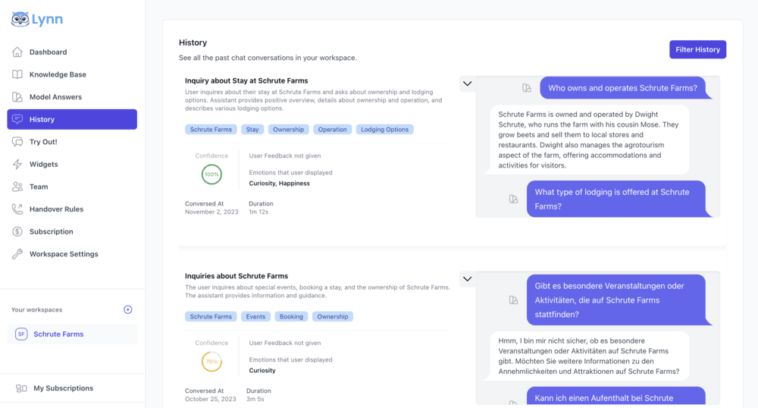This screenshot has width=758, height=408.
Task: Open Handover Rules phone icon
Action: tap(18, 209)
